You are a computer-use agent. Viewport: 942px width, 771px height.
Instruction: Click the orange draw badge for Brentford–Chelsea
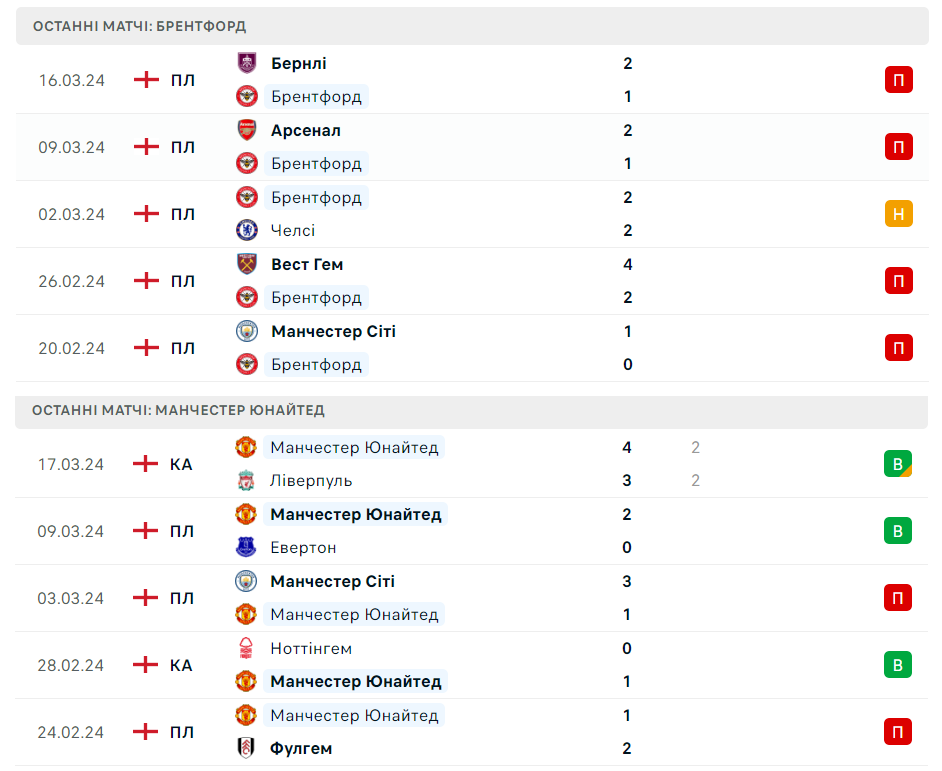tap(898, 214)
